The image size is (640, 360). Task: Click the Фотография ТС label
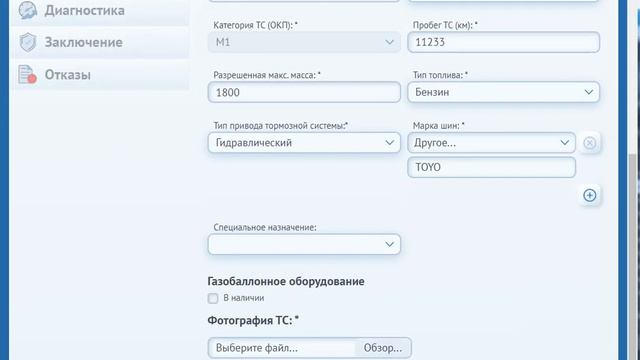pos(253,320)
